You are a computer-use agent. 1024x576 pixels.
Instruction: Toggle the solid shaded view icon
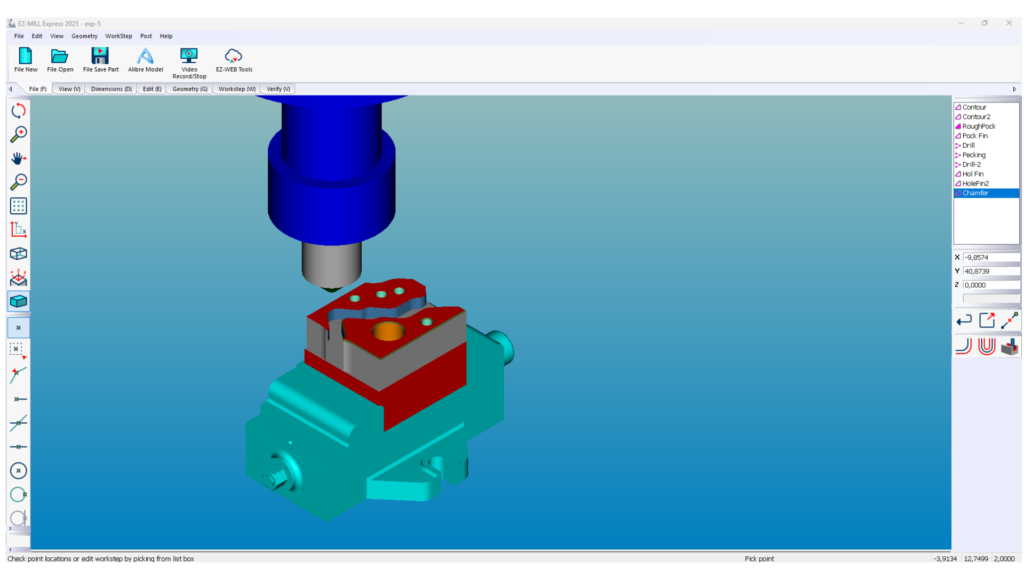[x=18, y=301]
